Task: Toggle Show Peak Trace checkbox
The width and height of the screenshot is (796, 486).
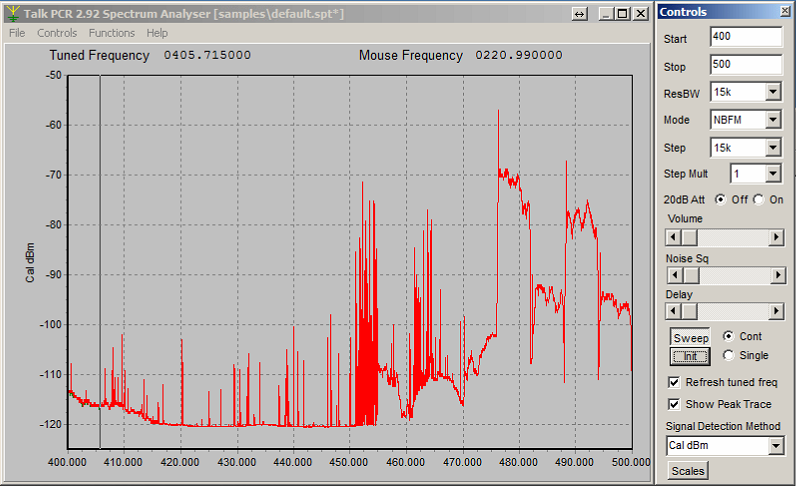Action: coord(674,404)
